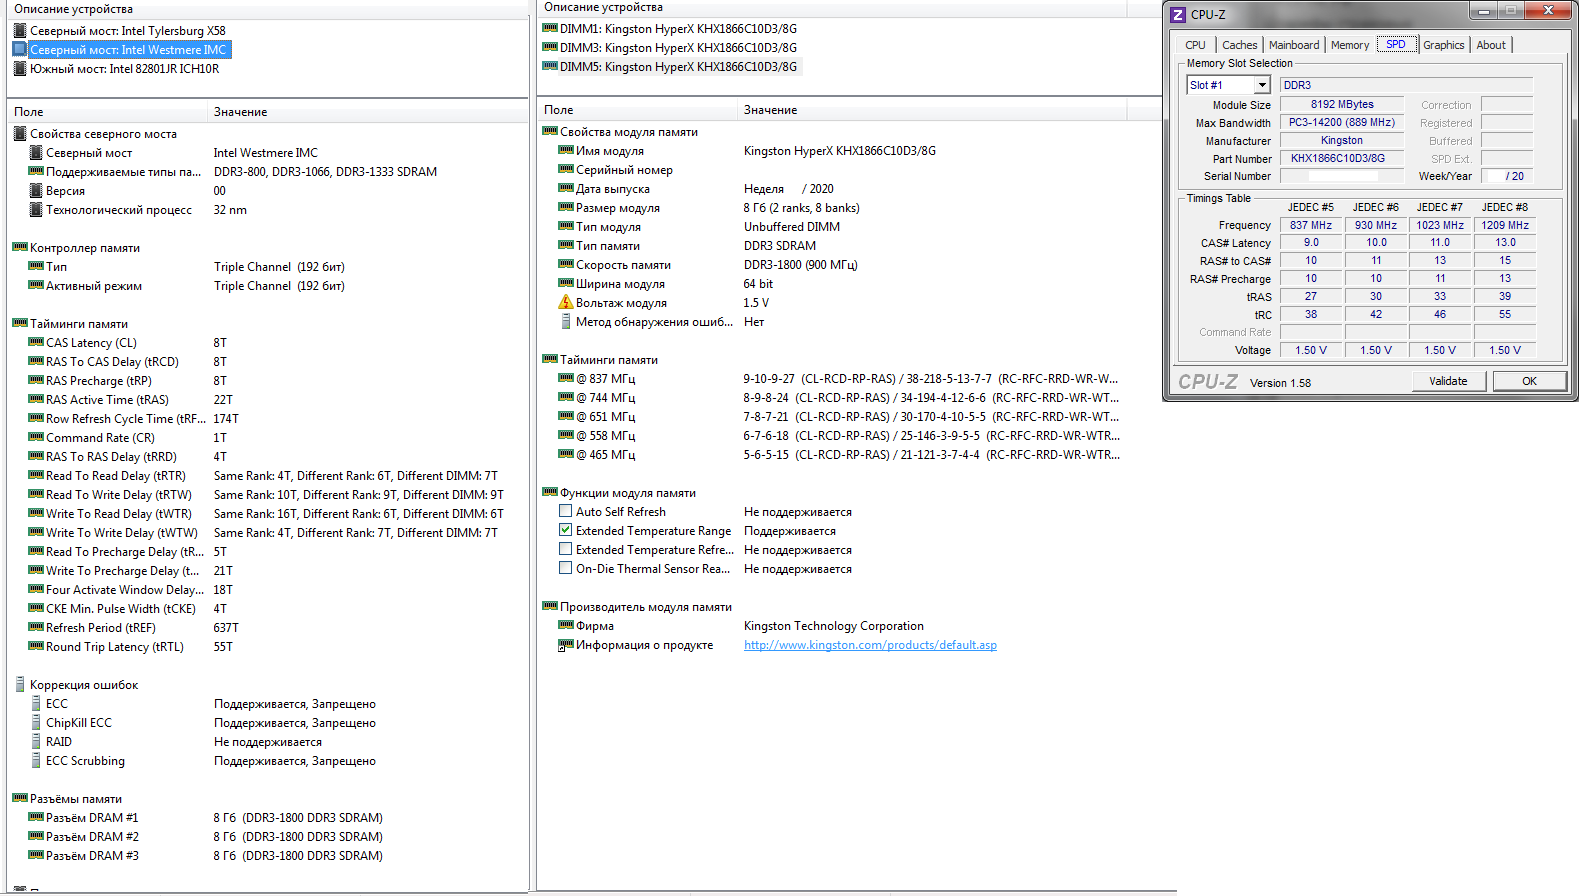Select the Four Activate Window Delay row

[x=267, y=590]
